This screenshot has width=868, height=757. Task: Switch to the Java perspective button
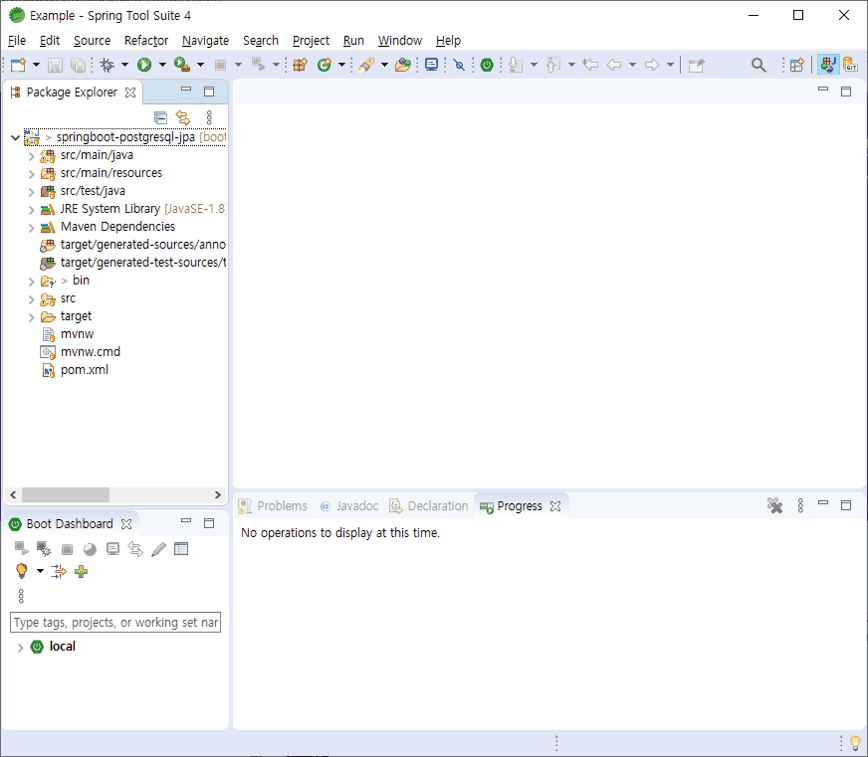click(x=828, y=65)
